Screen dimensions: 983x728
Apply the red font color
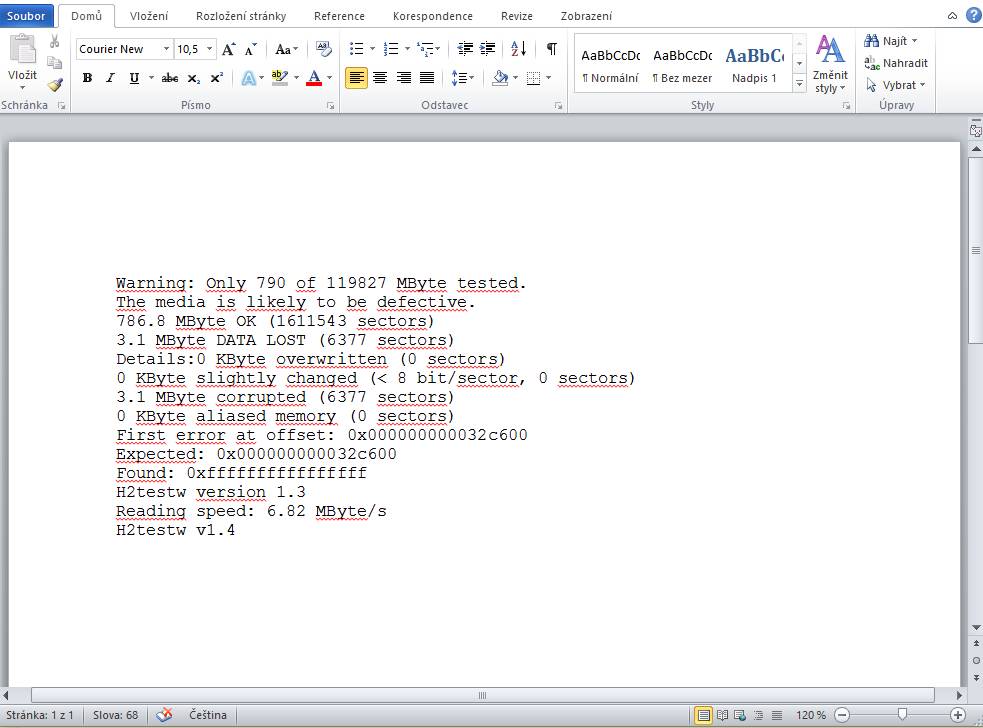(x=314, y=78)
